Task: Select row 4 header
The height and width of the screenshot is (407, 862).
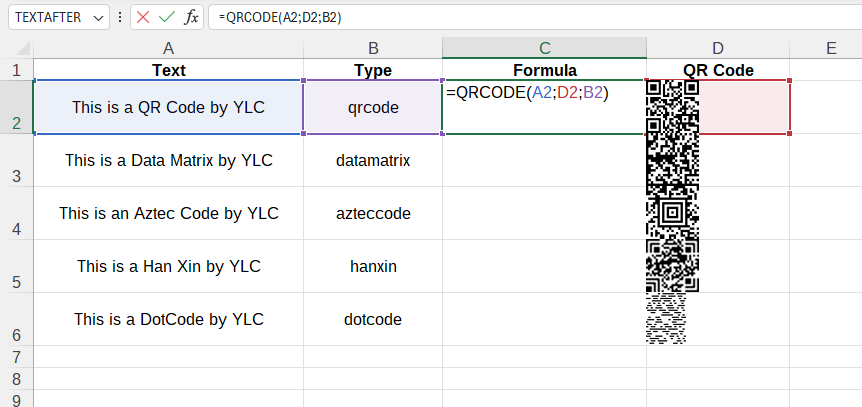Action: click(x=16, y=214)
